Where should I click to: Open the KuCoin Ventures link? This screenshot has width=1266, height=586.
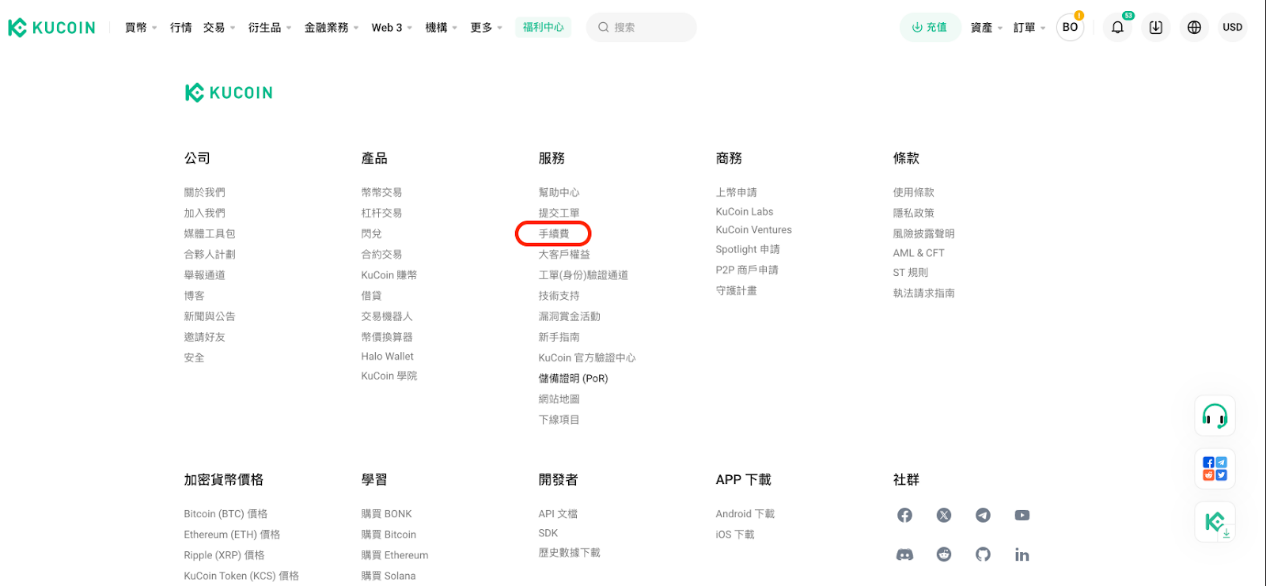point(754,230)
